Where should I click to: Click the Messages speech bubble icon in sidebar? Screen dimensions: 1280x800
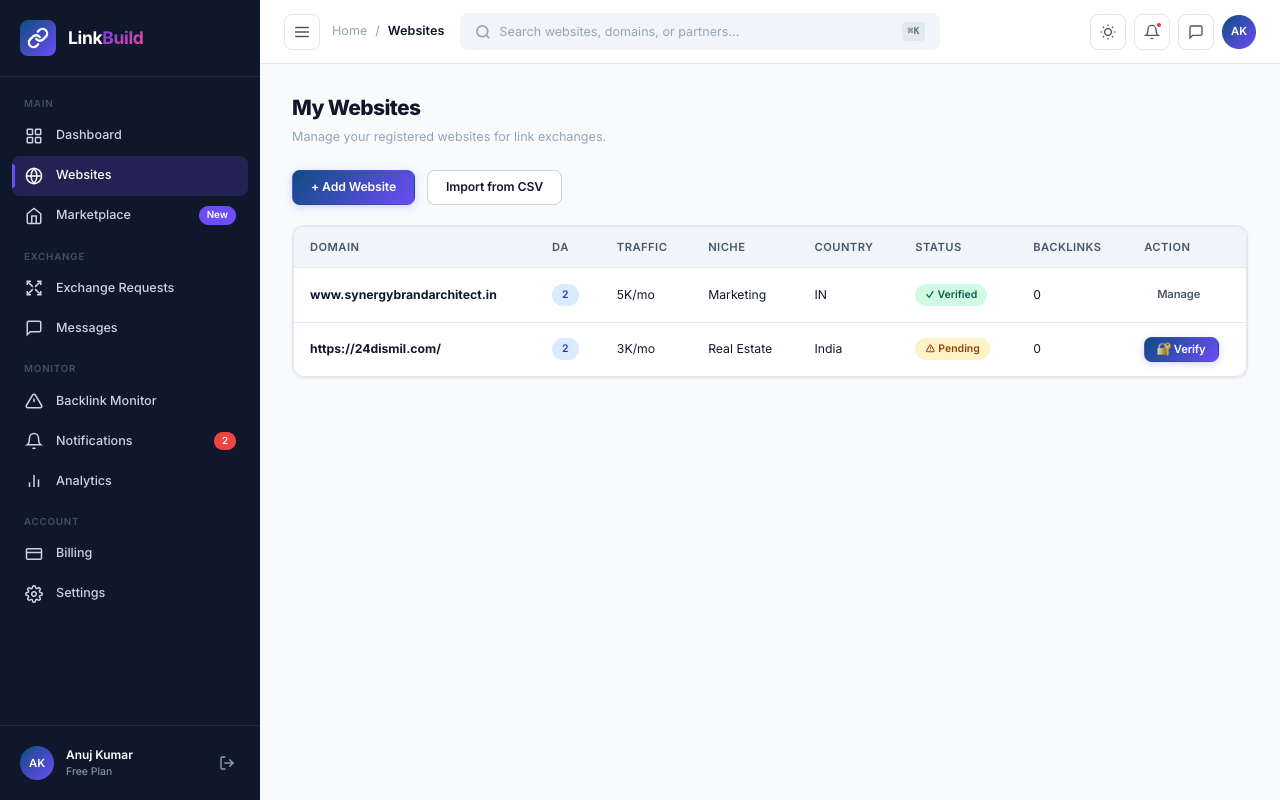tap(34, 328)
